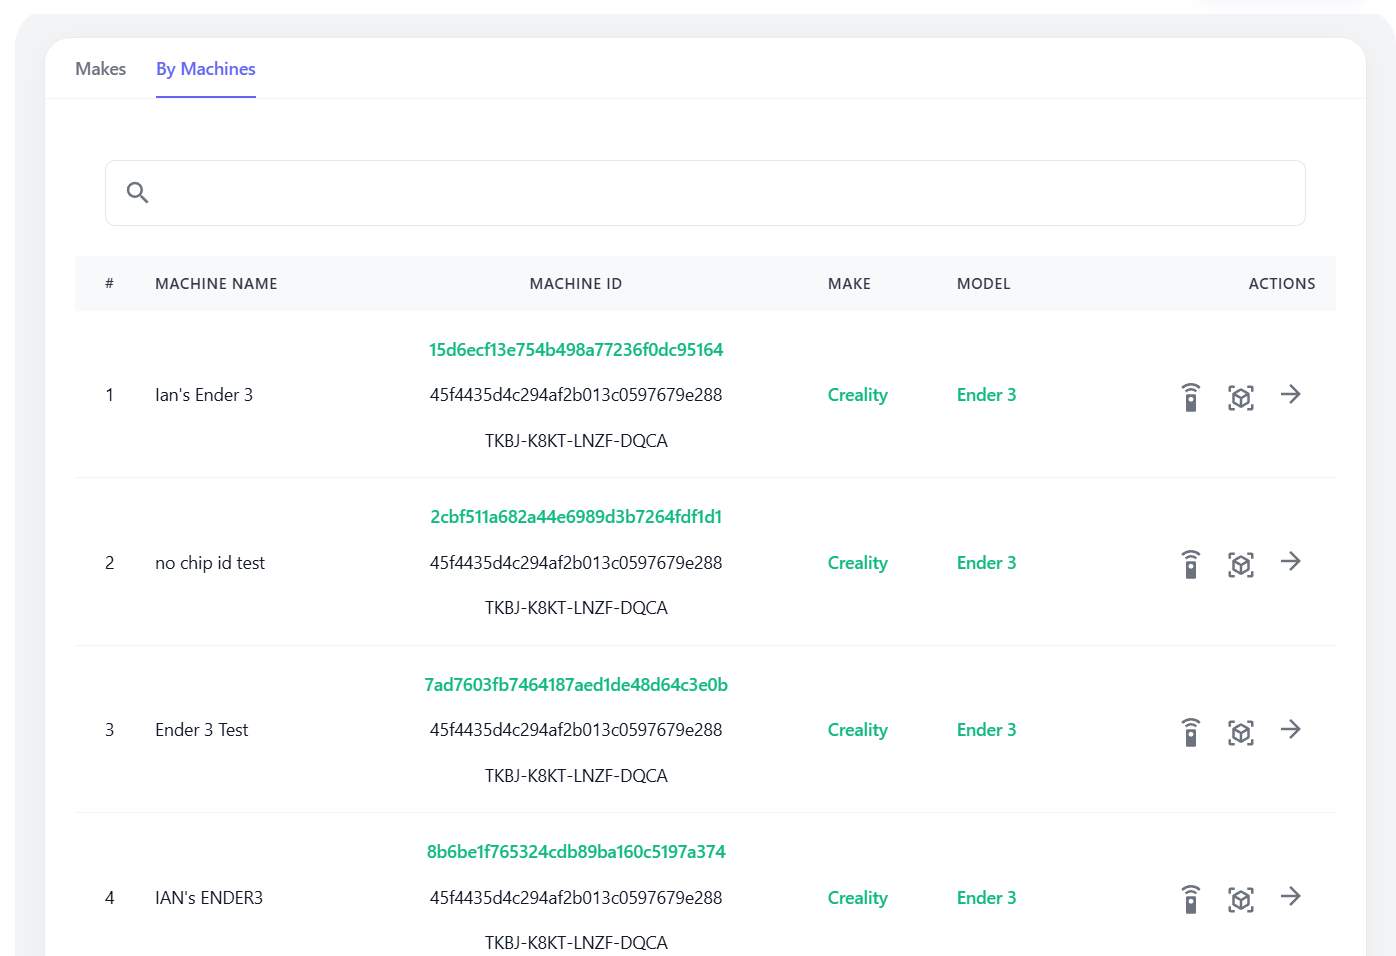This screenshot has width=1396, height=956.
Task: Click Creality make link for Ian's Ender 3
Action: coord(858,395)
